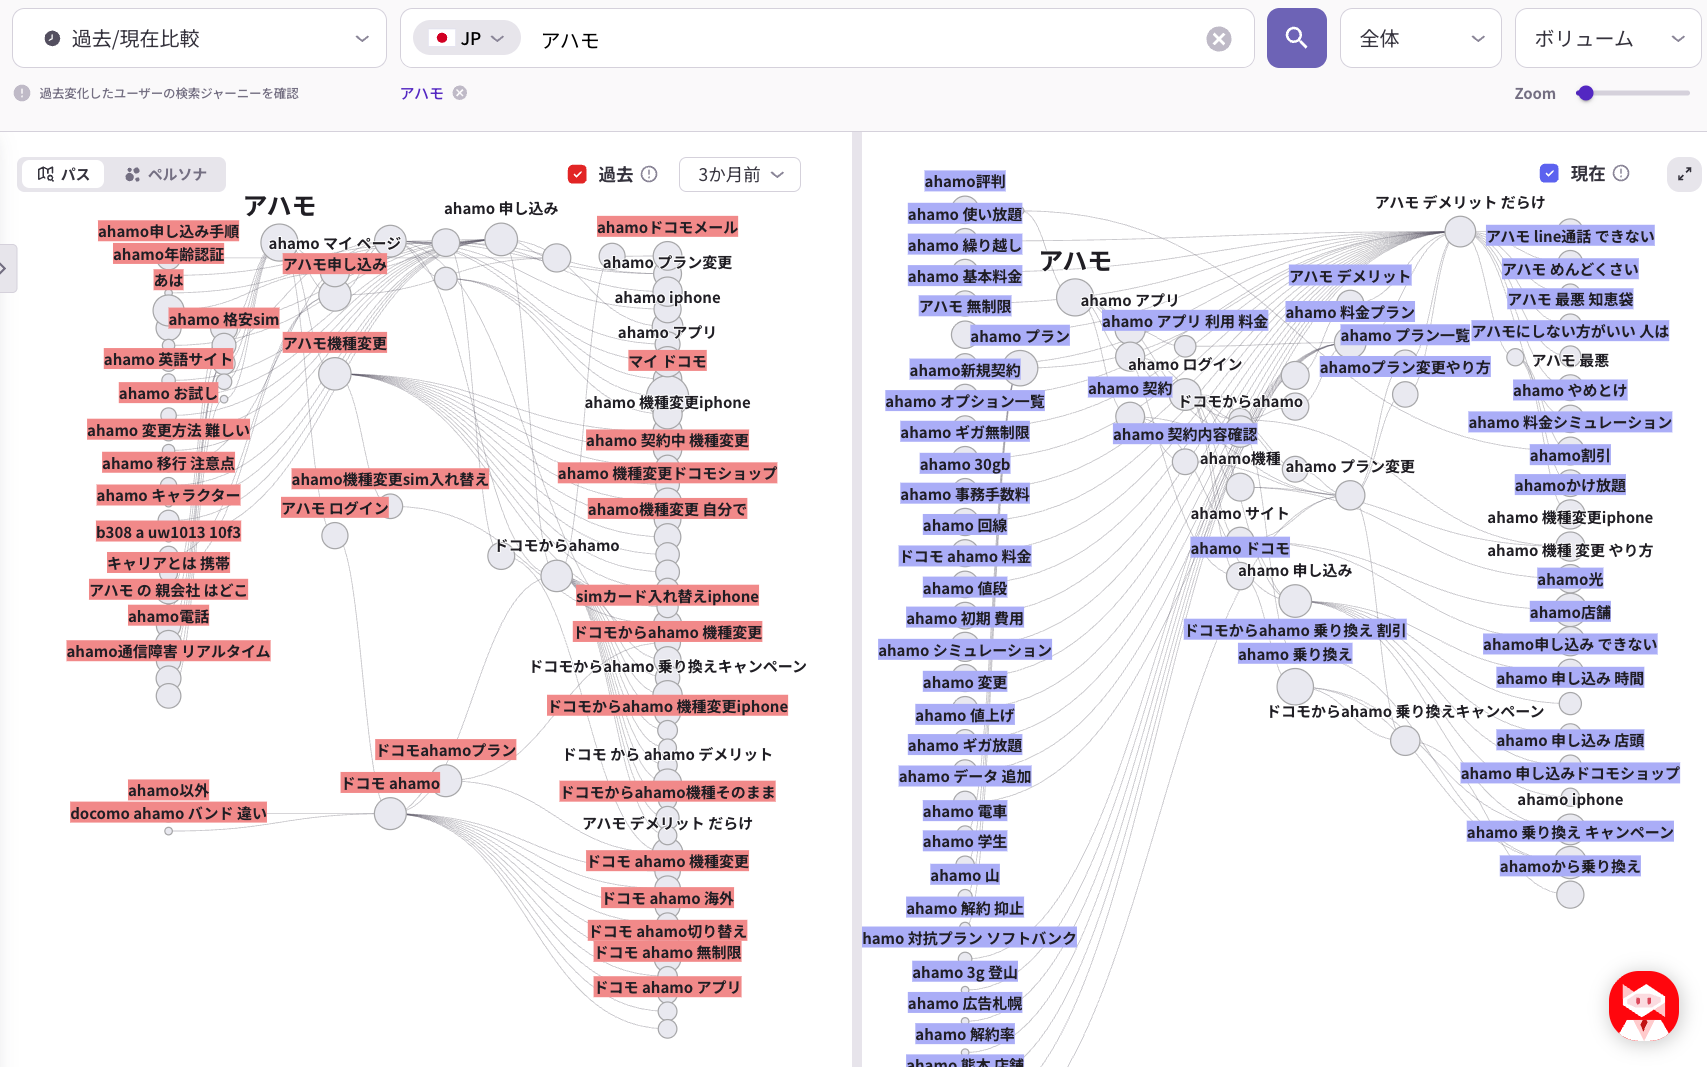
Task: Select ahamo 解約 抑止 node
Action: [964, 908]
